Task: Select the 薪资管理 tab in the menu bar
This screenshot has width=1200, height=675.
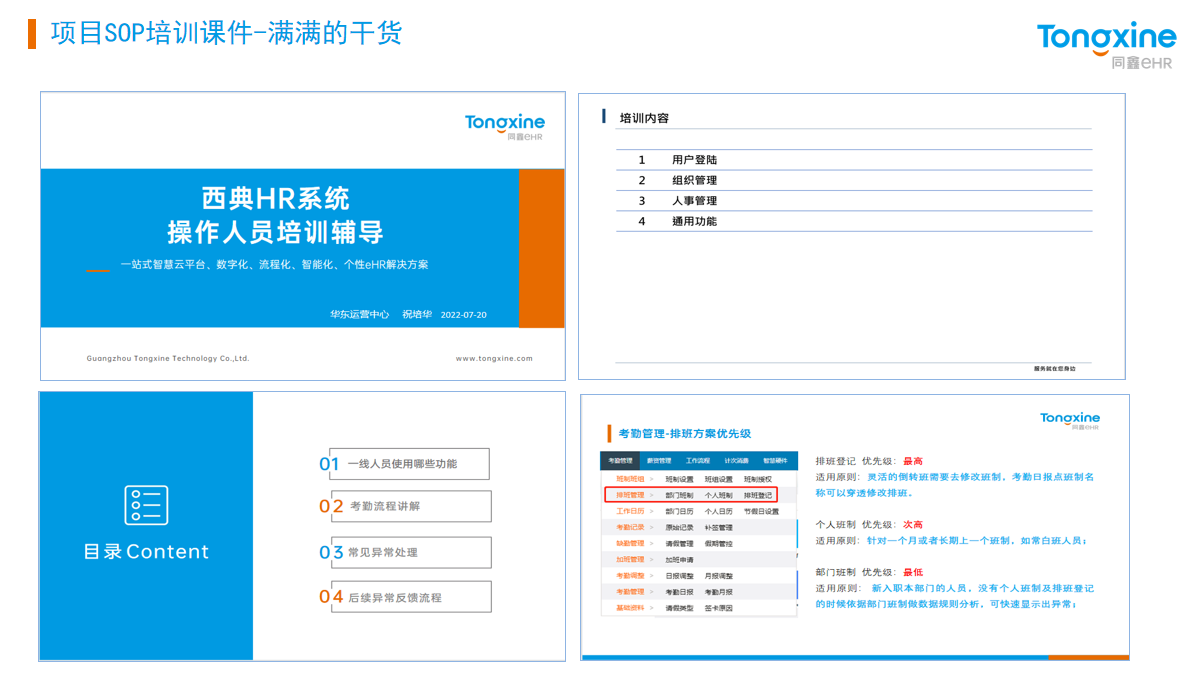Action: (x=659, y=461)
